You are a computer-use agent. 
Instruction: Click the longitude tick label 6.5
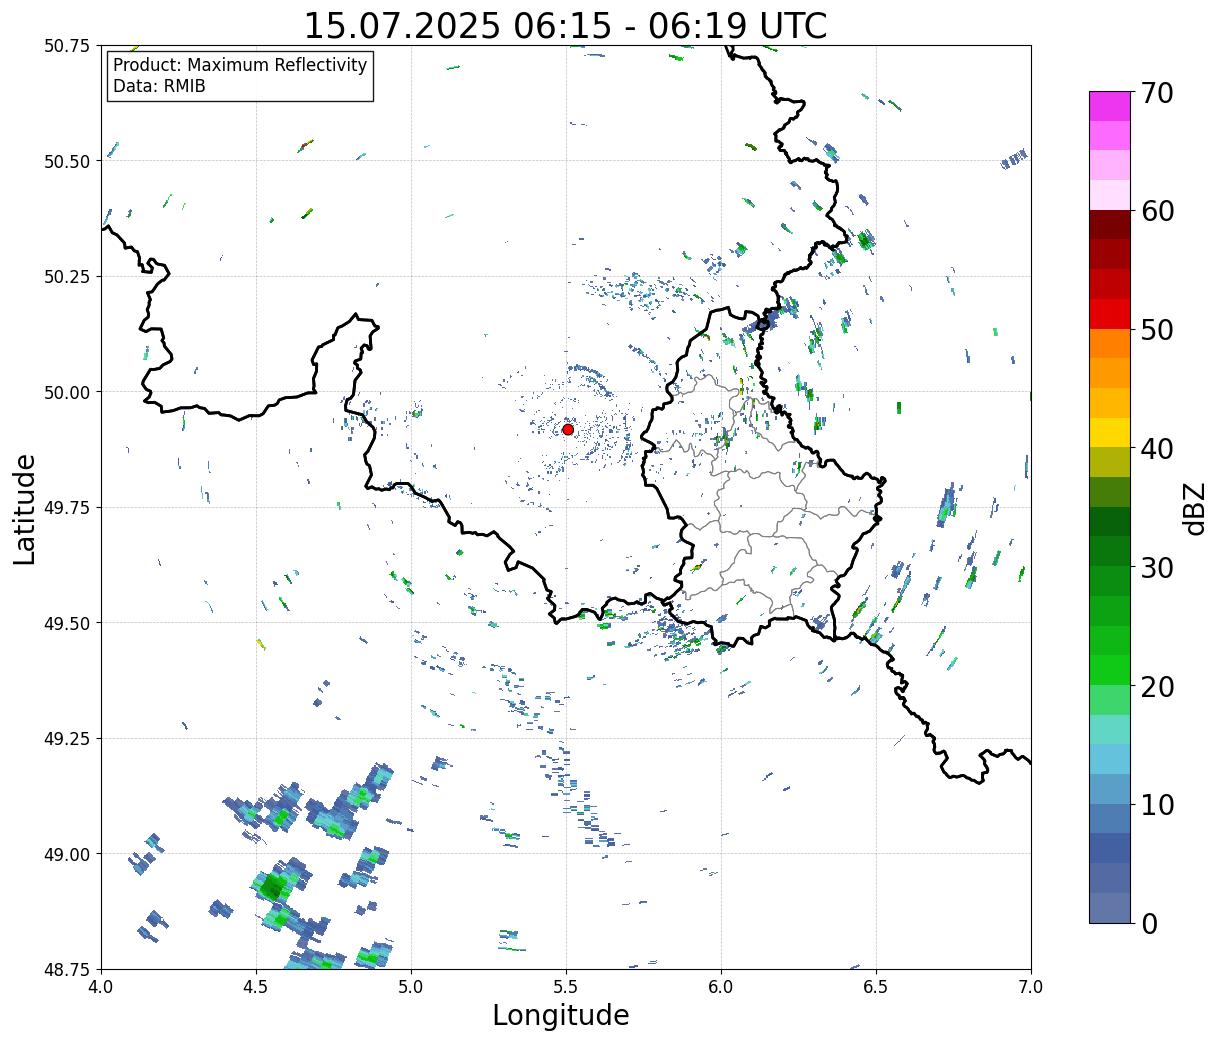(x=876, y=987)
